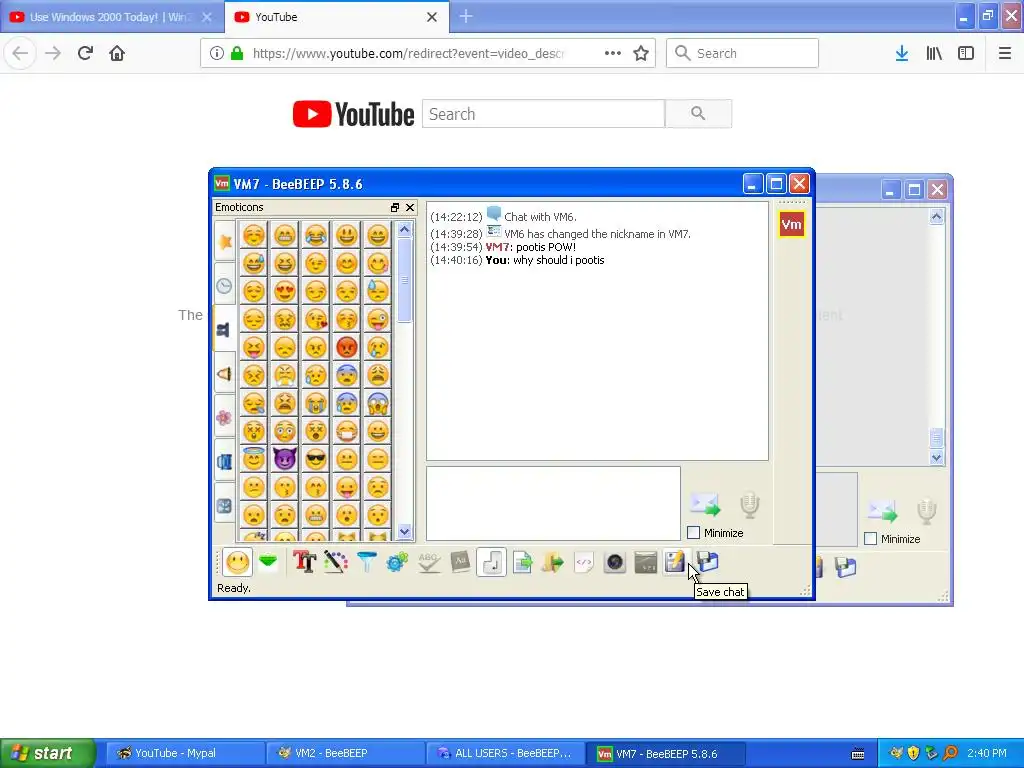Select the smileys people emoticon tab

(x=225, y=329)
